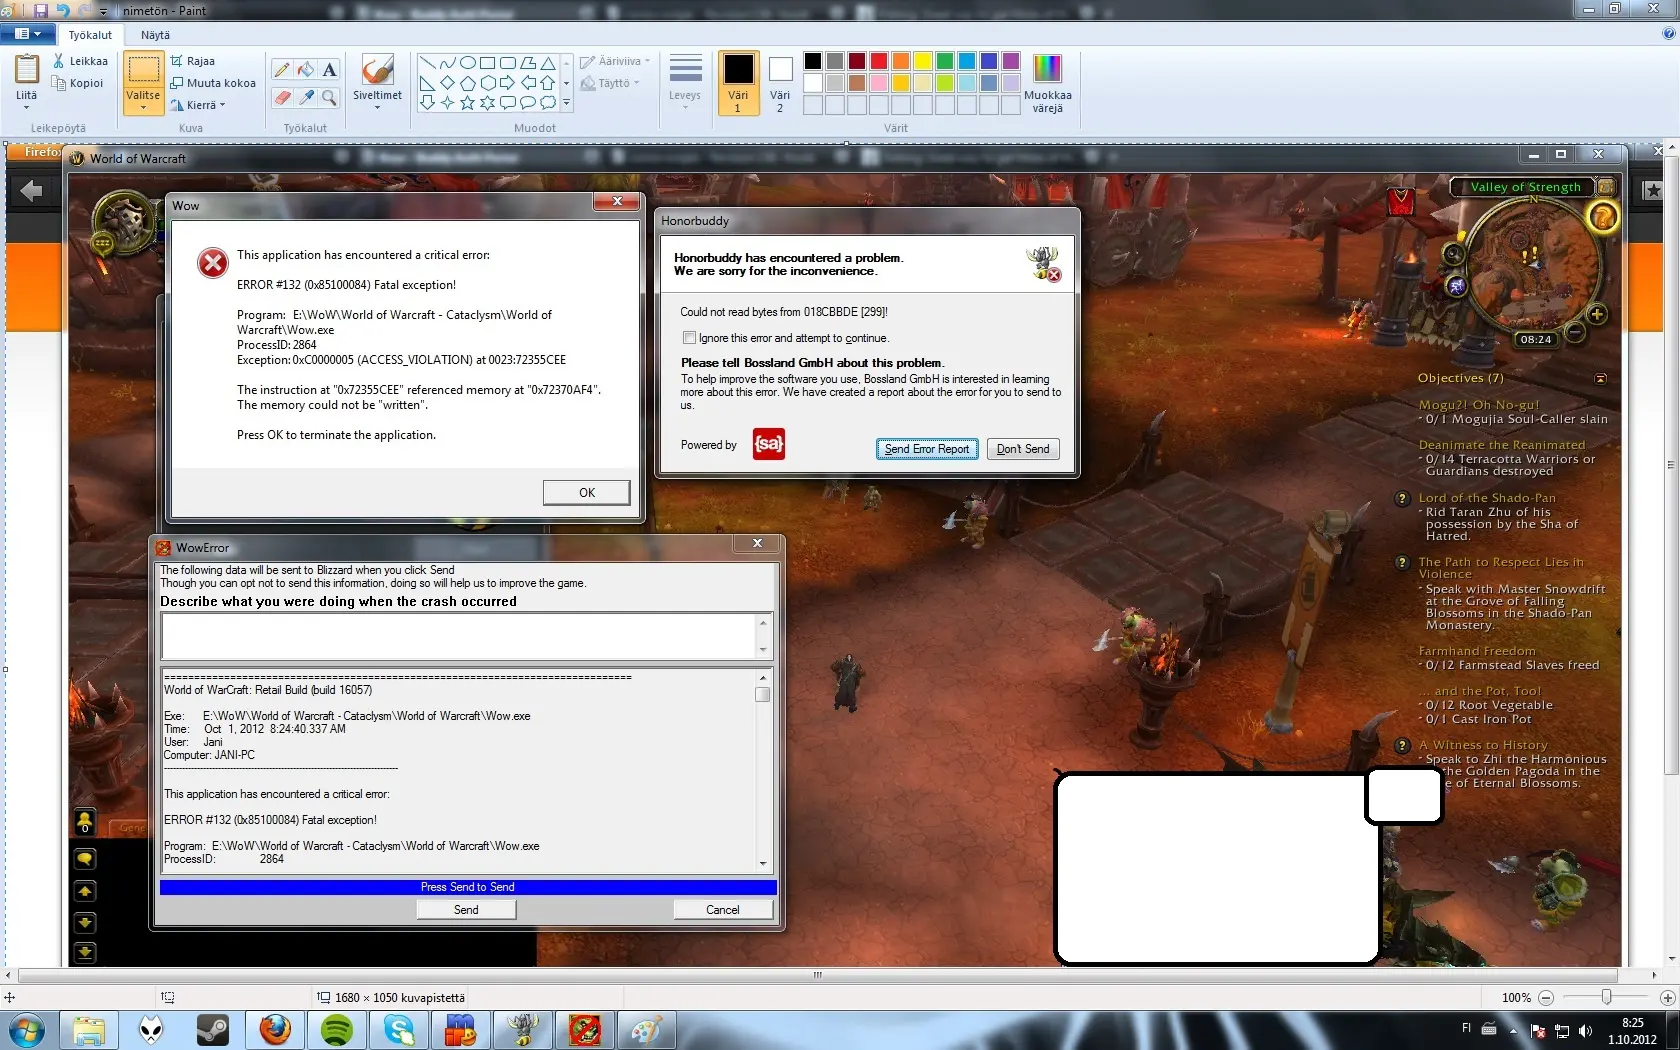Pick the orange color swatch
Screen dimensions: 1680x1050
pyautogui.click(x=901, y=61)
